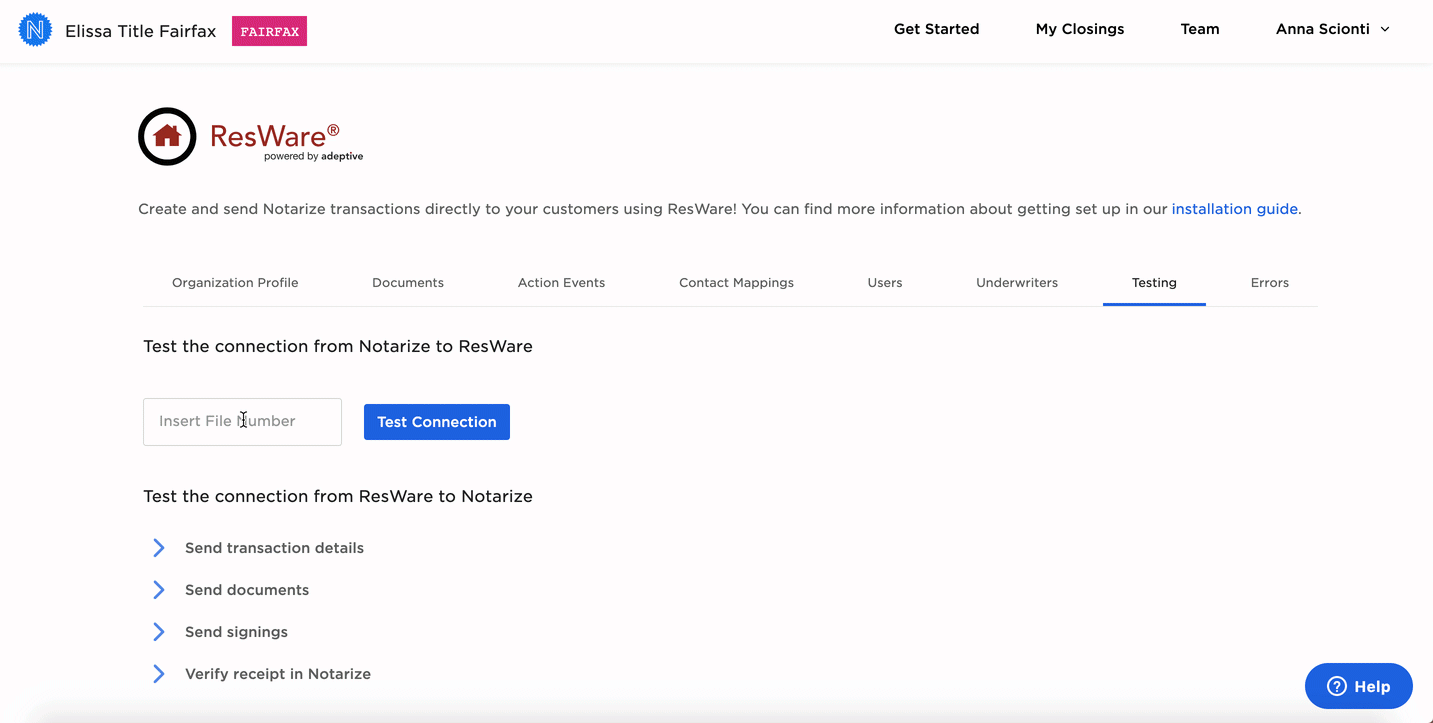
Task: Go to Get Started
Action: click(x=936, y=29)
